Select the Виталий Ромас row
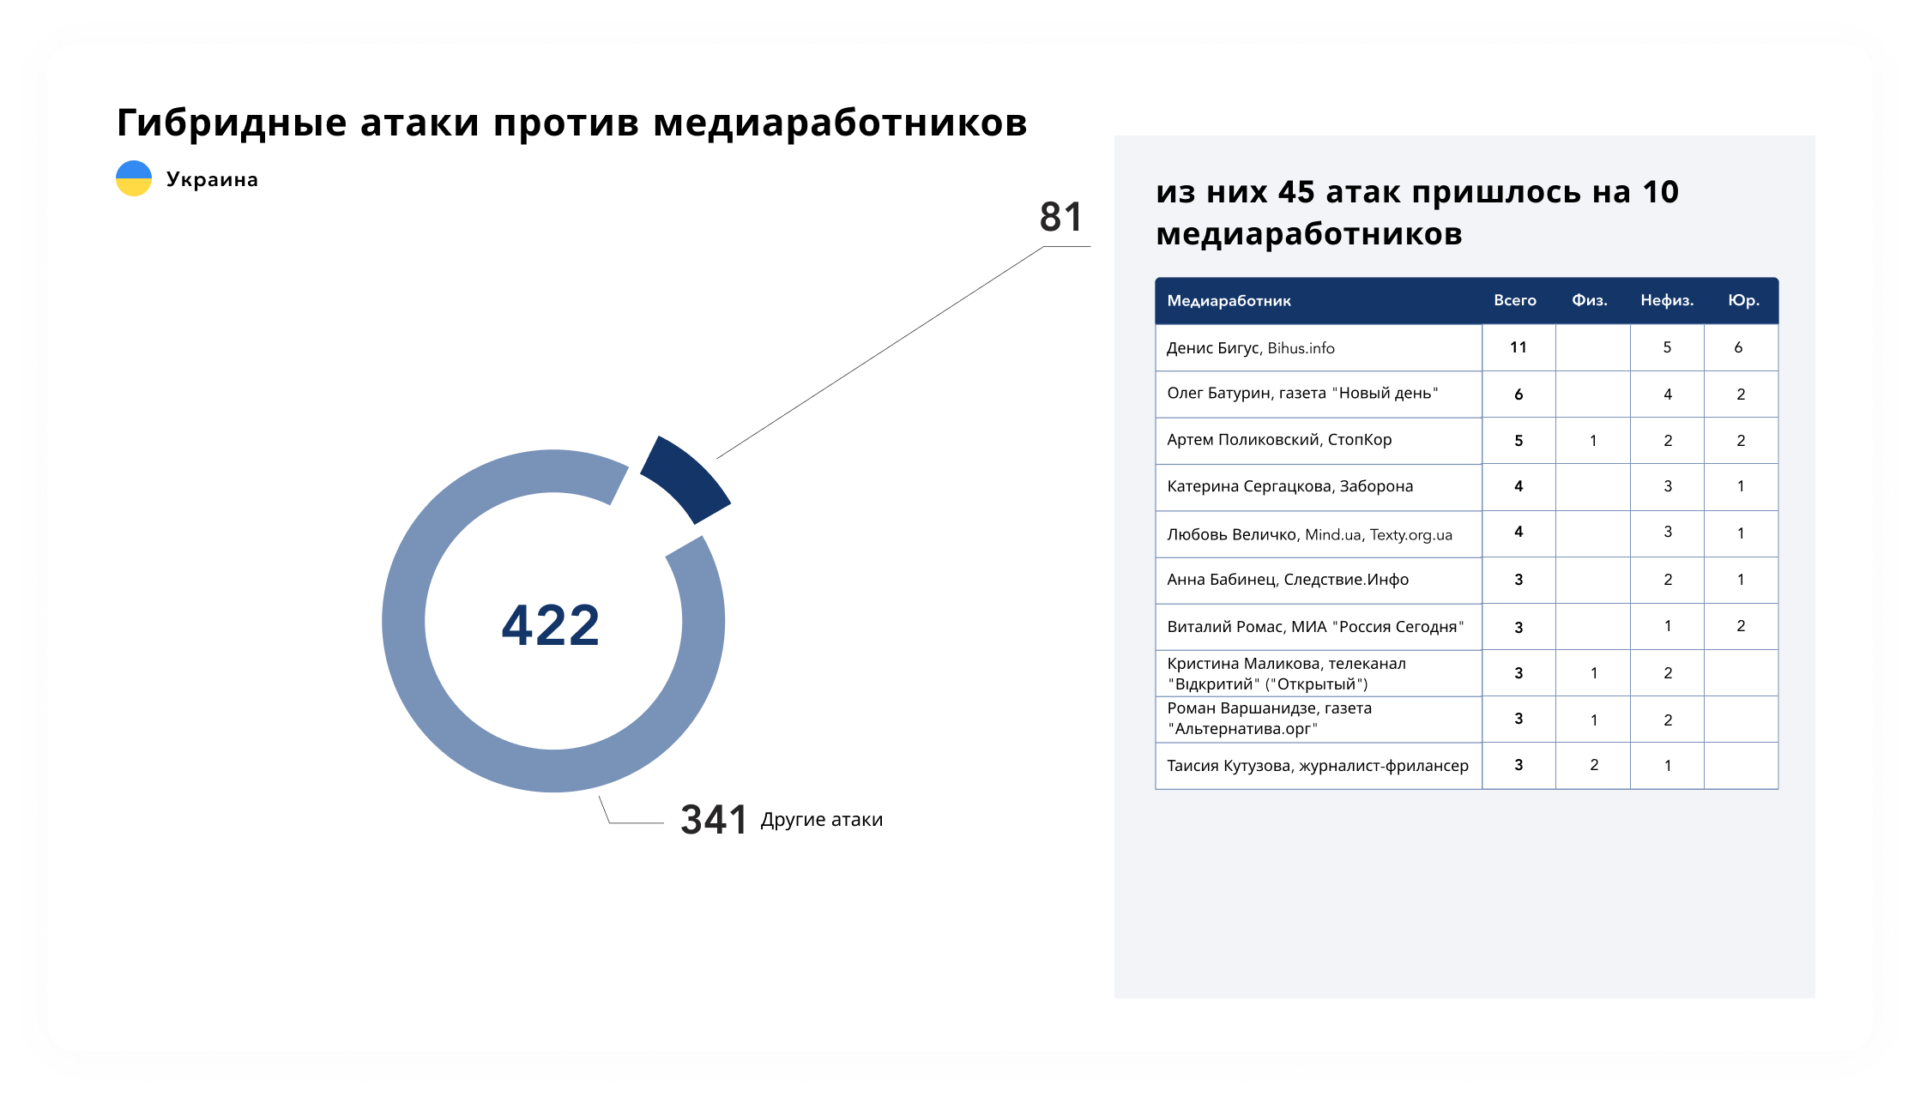 click(x=1315, y=627)
